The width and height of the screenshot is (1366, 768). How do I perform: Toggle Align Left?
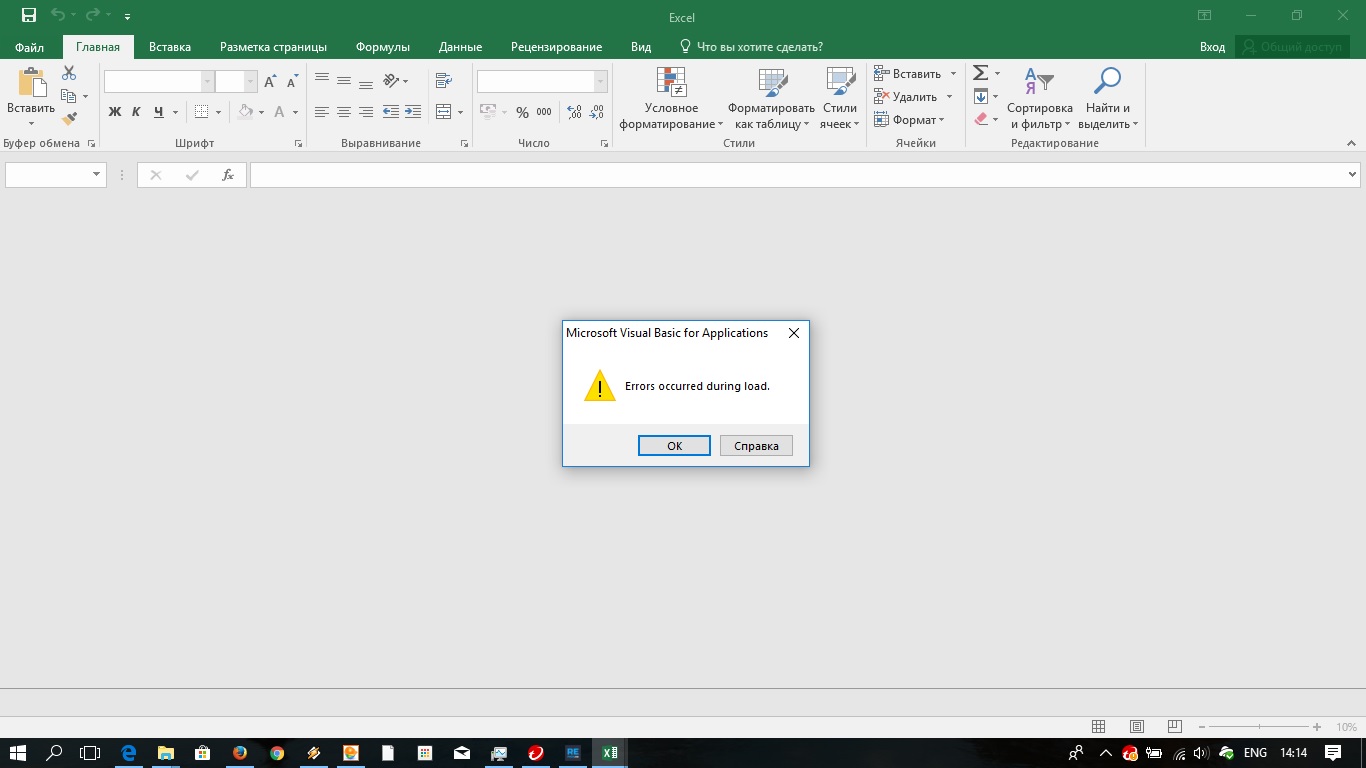(x=322, y=112)
